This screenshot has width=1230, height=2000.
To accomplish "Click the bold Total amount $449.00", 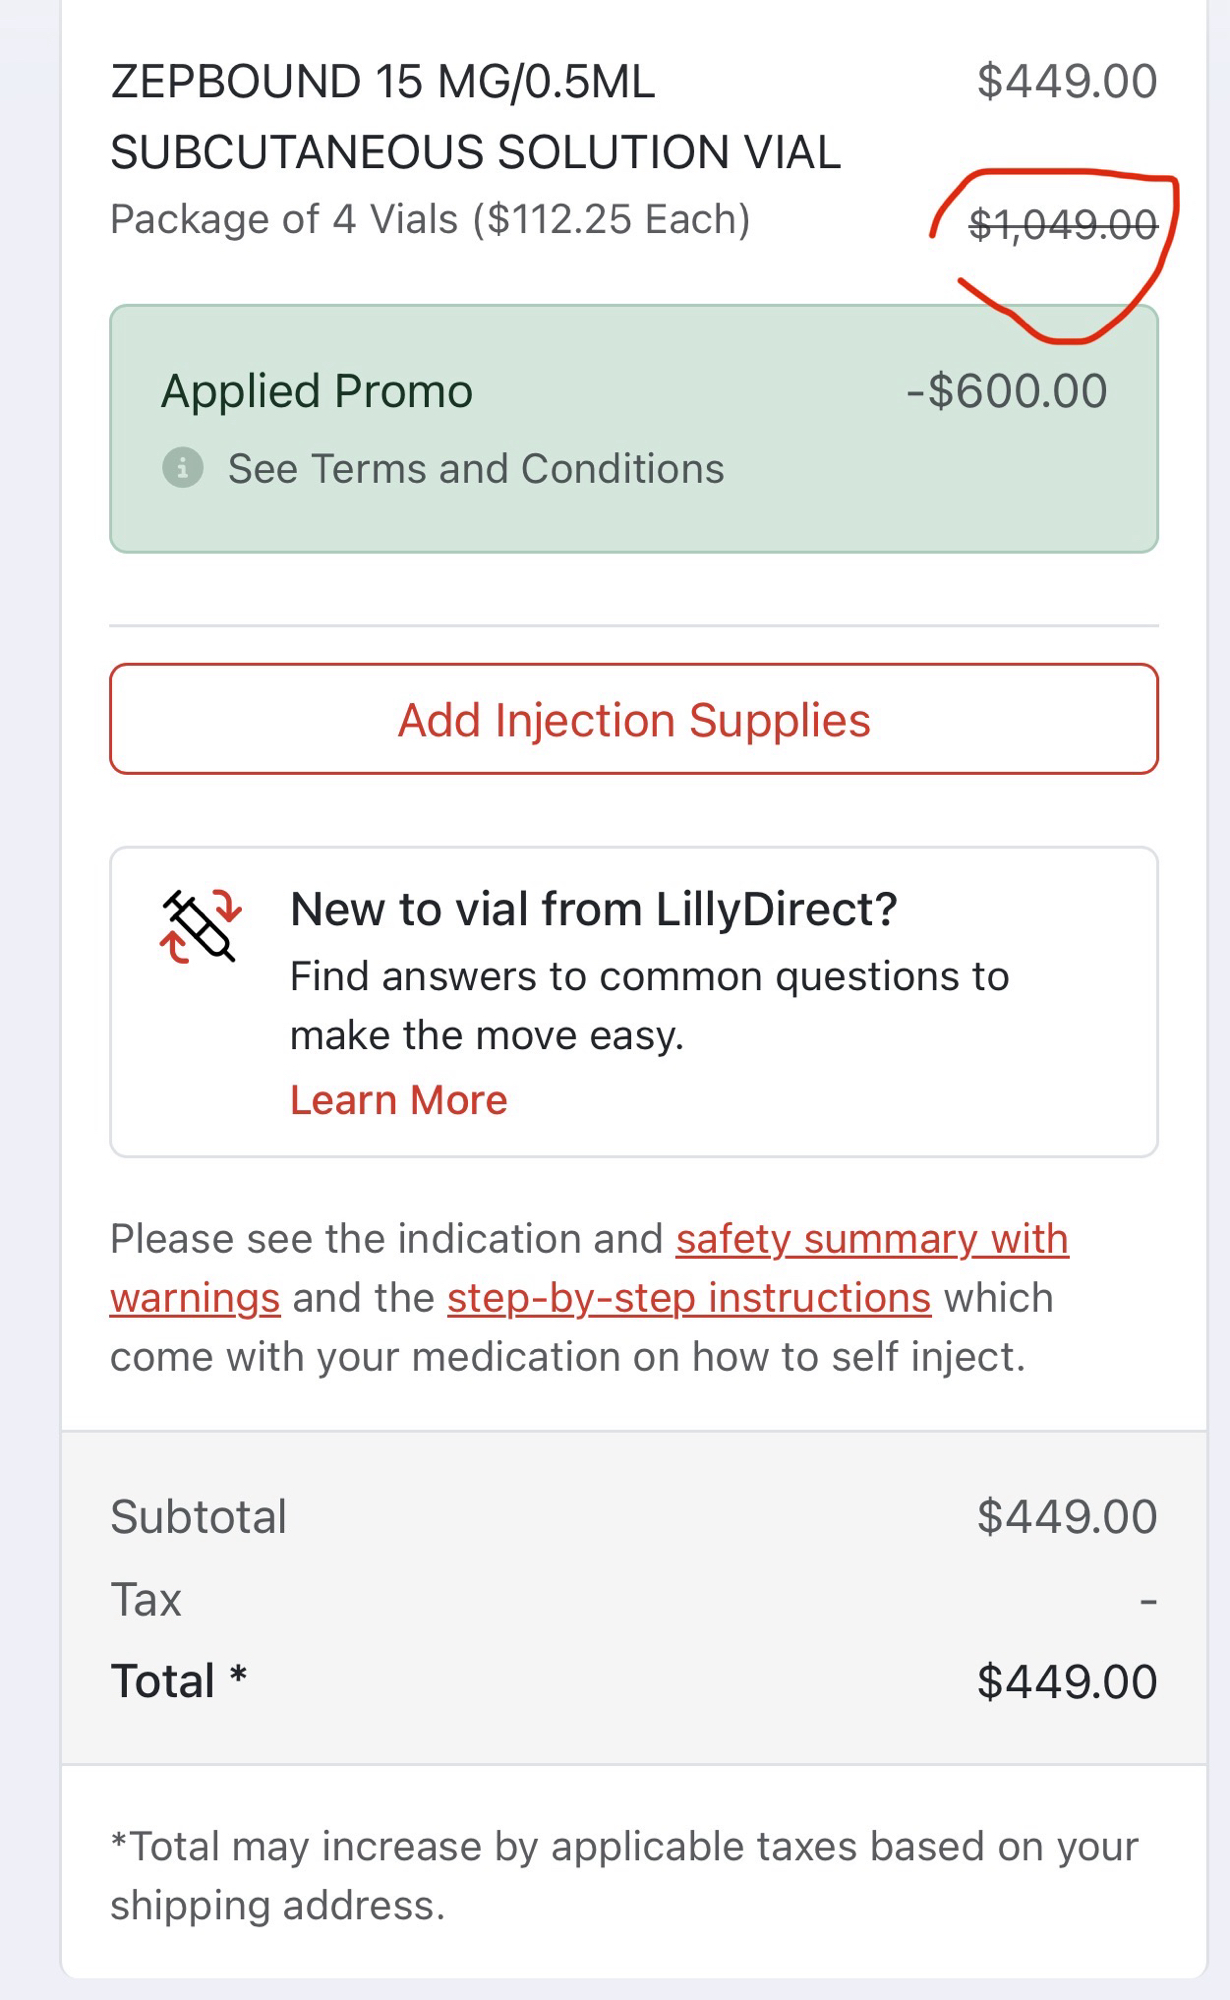I will click(x=1066, y=1682).
